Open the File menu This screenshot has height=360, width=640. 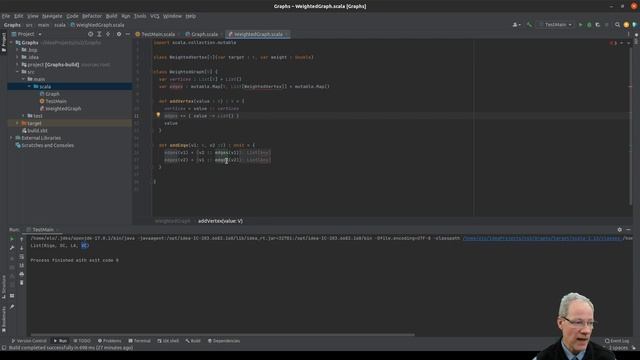pyautogui.click(x=6, y=16)
